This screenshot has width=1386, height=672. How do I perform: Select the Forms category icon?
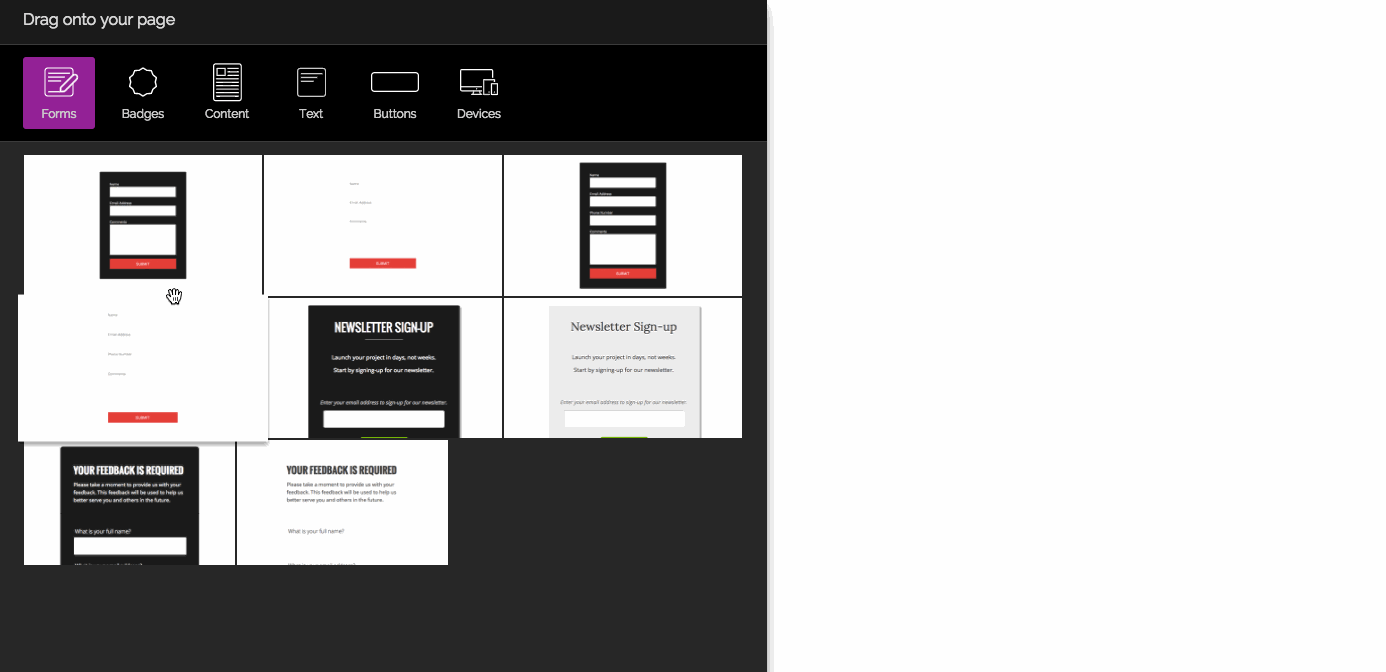[x=59, y=93]
